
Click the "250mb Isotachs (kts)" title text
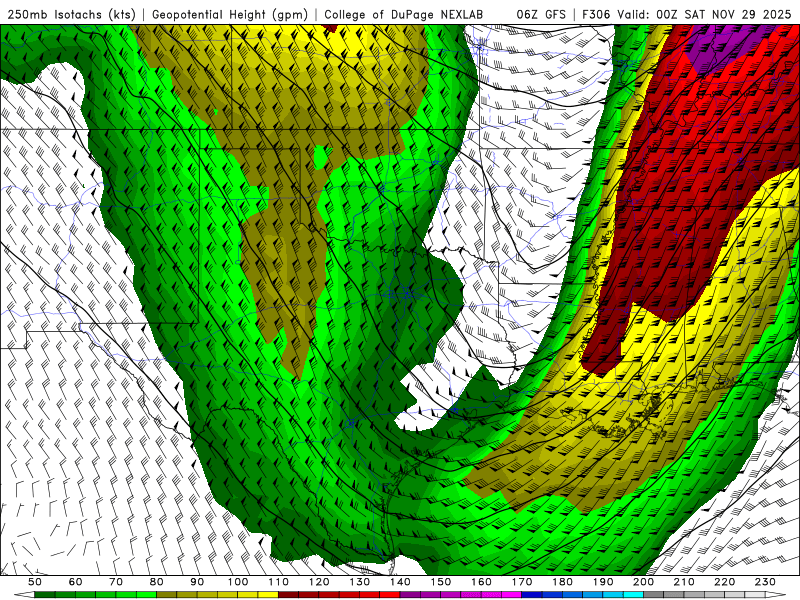[71, 14]
